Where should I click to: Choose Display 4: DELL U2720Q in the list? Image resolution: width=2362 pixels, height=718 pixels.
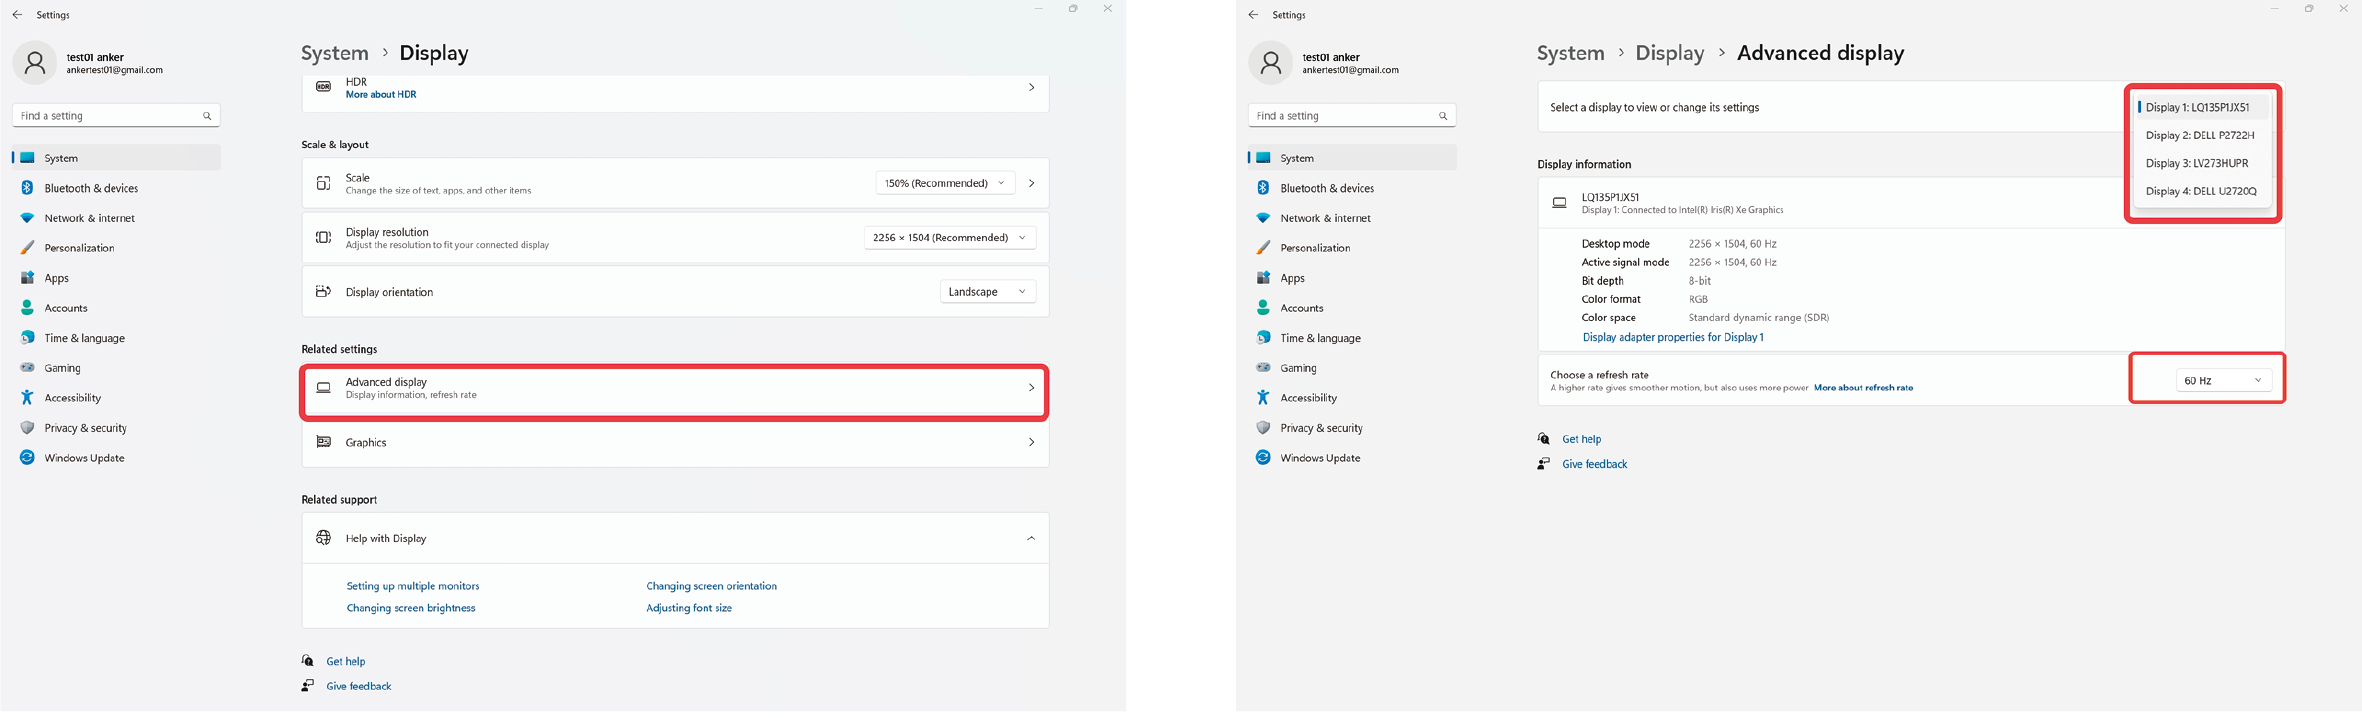[x=2200, y=191]
